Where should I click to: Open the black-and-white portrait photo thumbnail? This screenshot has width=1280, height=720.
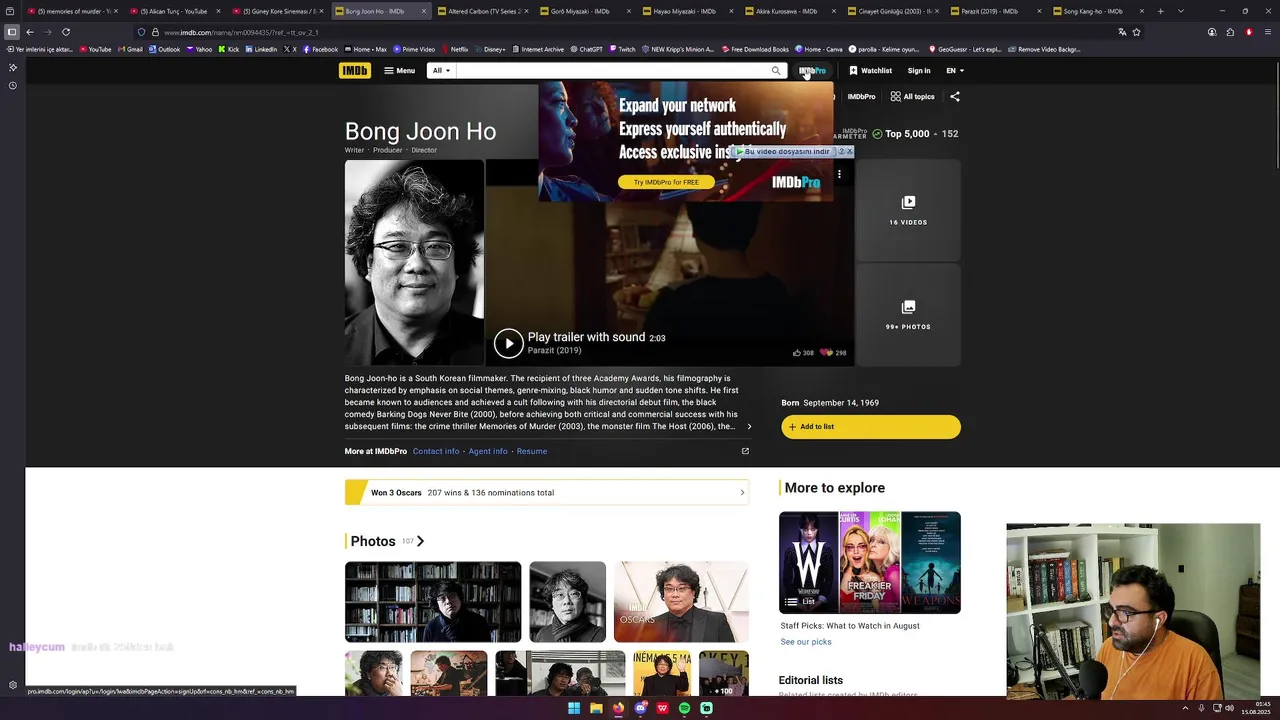click(x=567, y=602)
